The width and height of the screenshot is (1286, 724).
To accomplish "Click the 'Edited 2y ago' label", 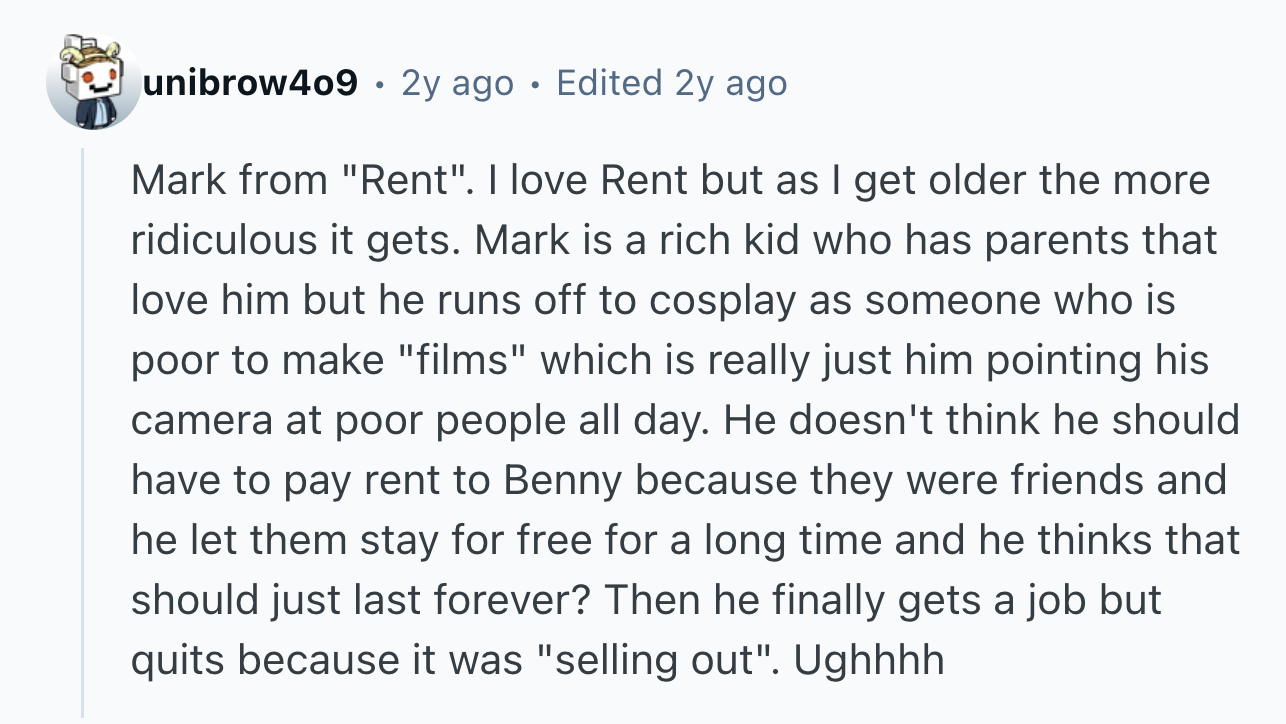I will [672, 83].
